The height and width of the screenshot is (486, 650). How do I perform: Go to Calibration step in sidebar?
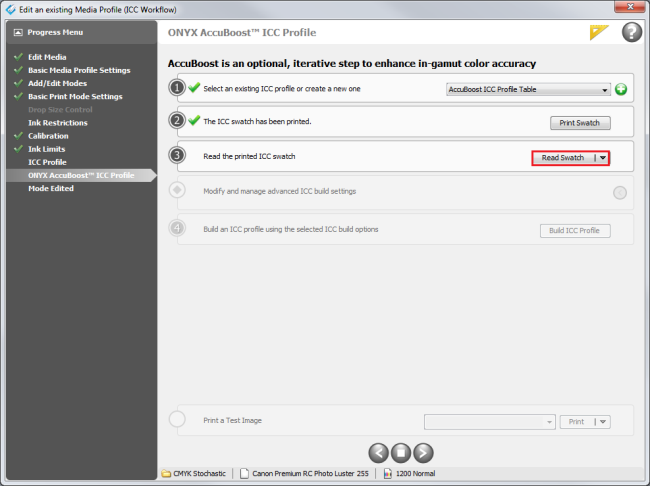tap(48, 135)
